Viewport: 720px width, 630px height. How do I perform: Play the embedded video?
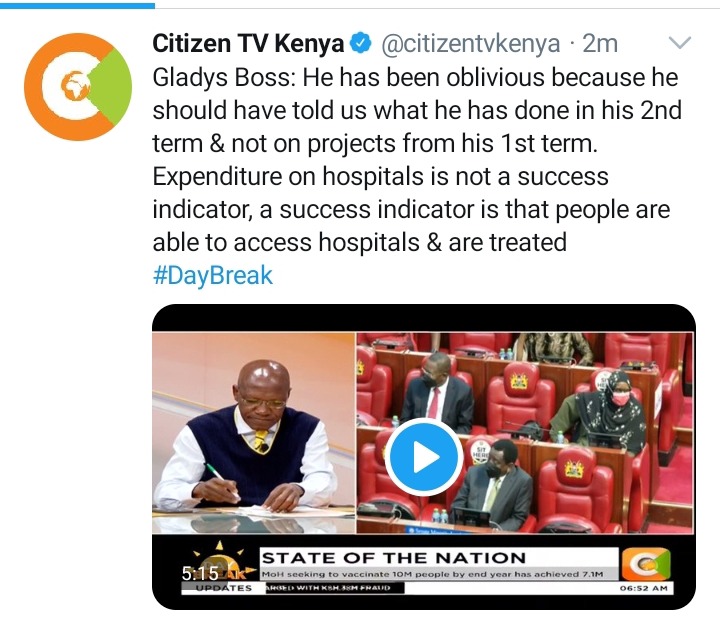coord(423,457)
